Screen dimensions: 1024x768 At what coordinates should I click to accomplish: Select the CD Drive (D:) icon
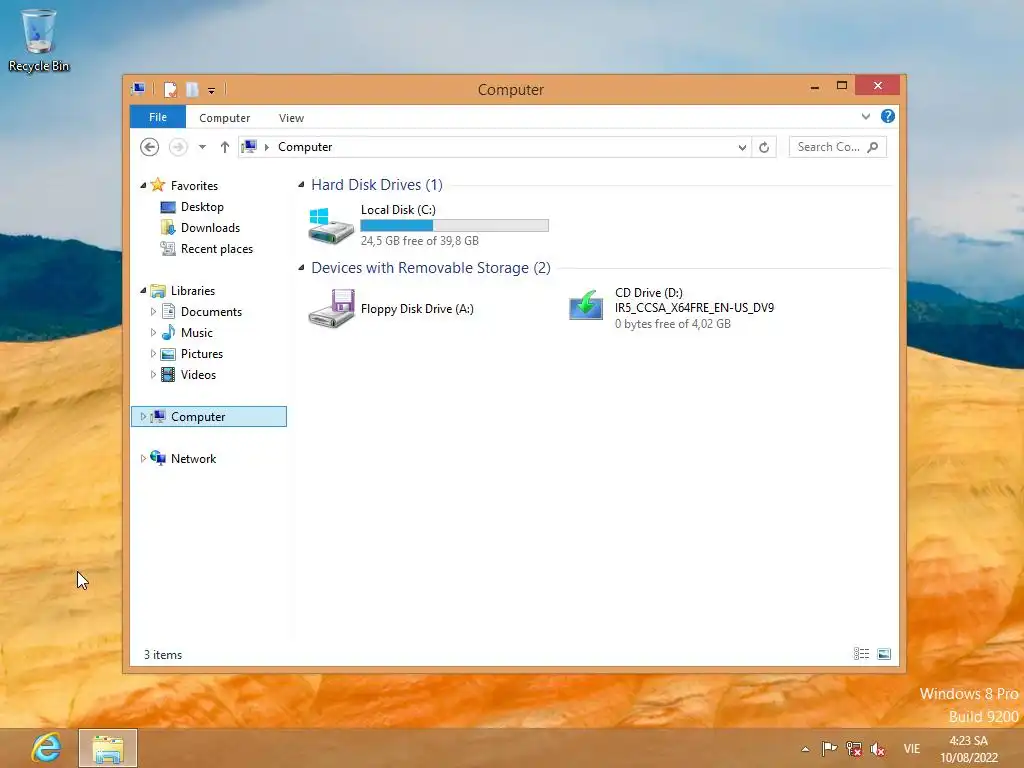(x=586, y=305)
